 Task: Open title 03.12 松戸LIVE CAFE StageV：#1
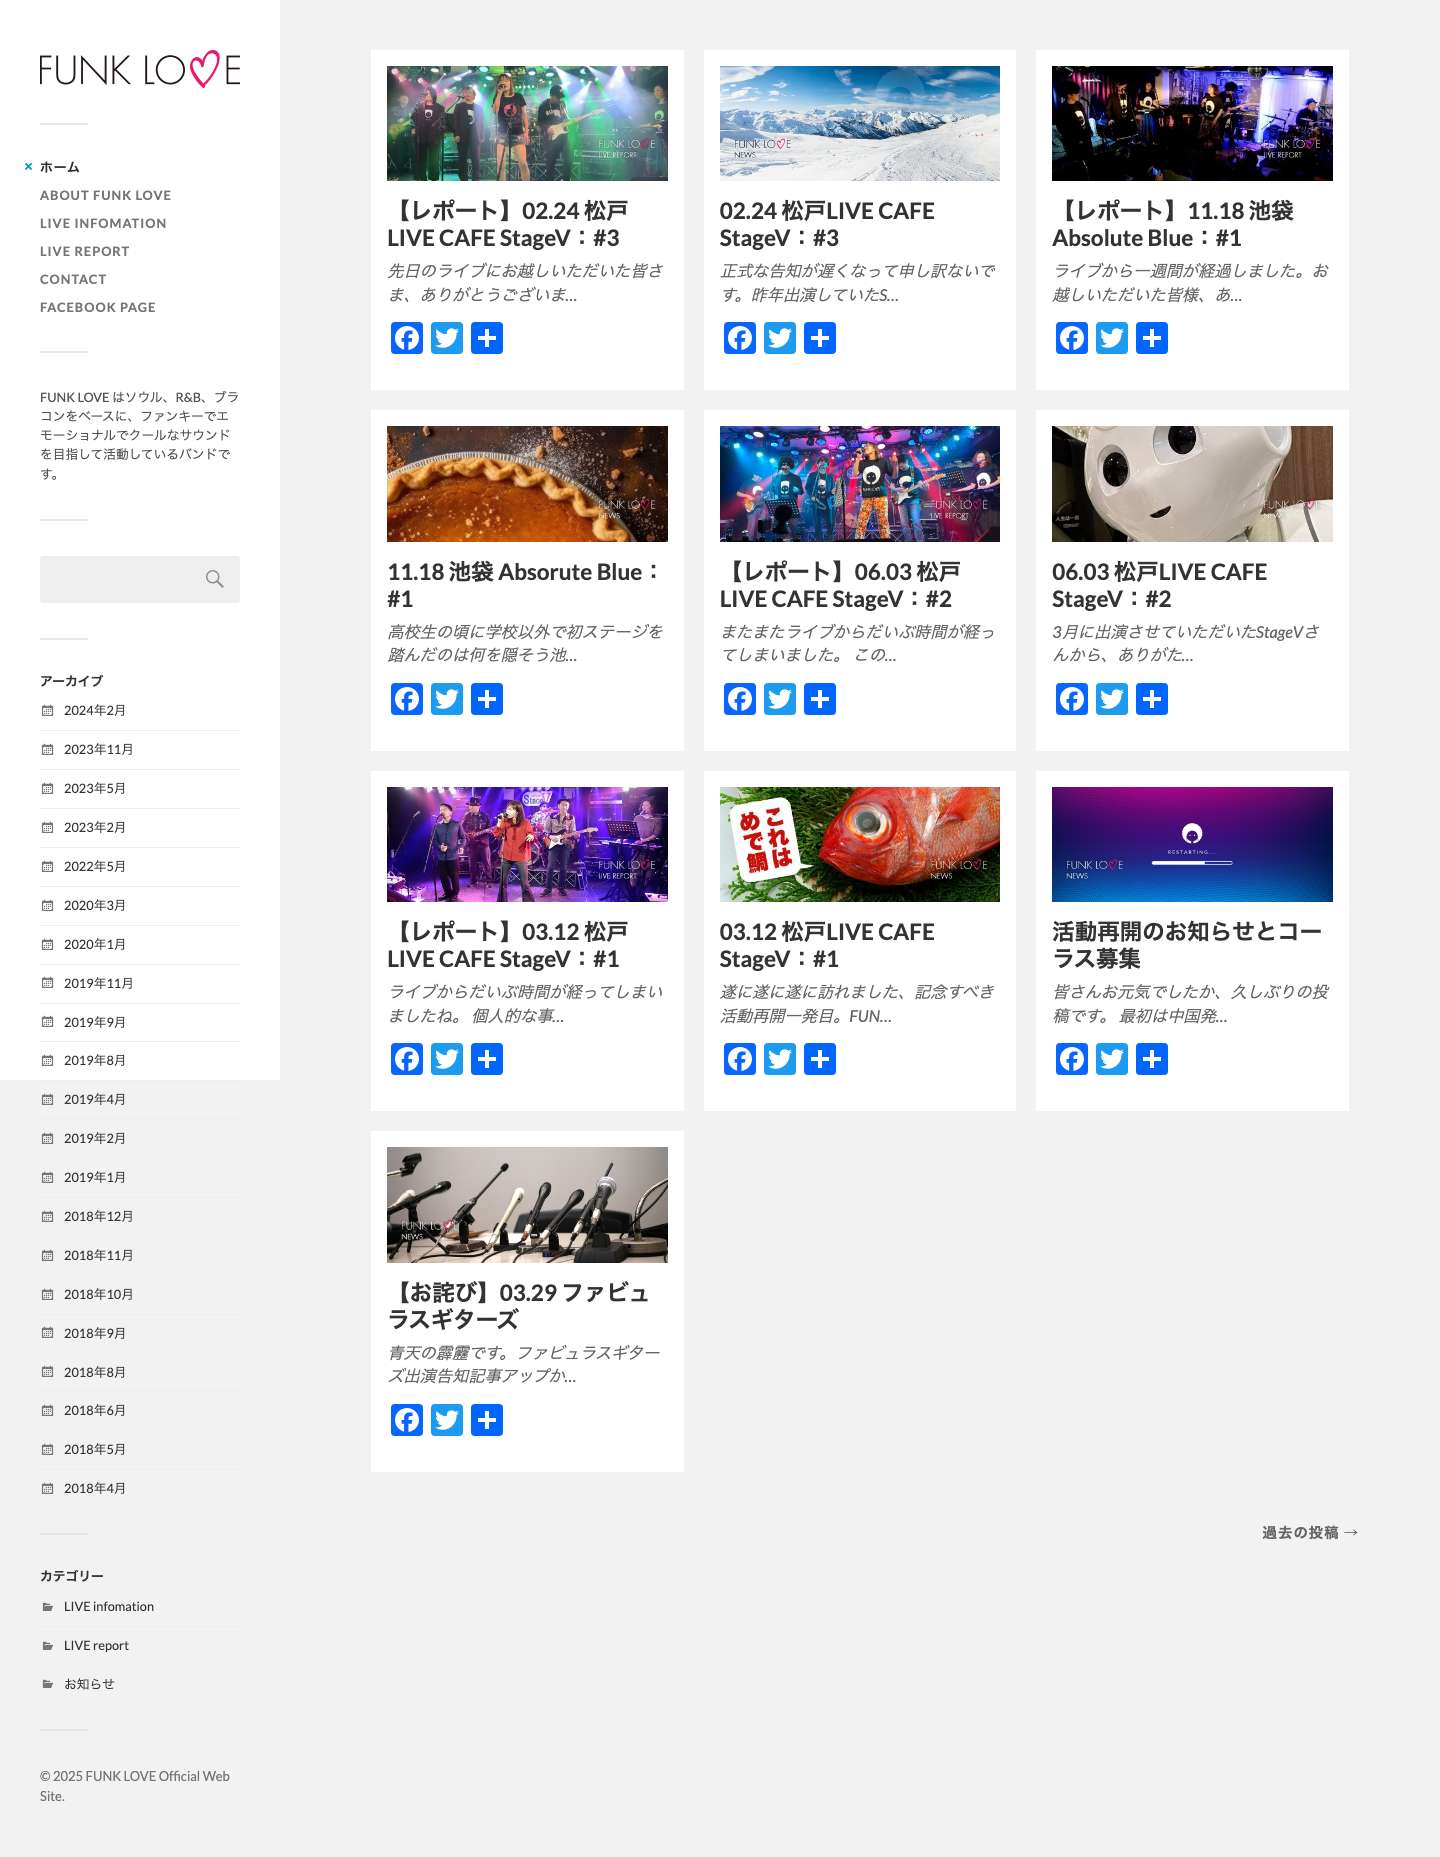point(827,945)
